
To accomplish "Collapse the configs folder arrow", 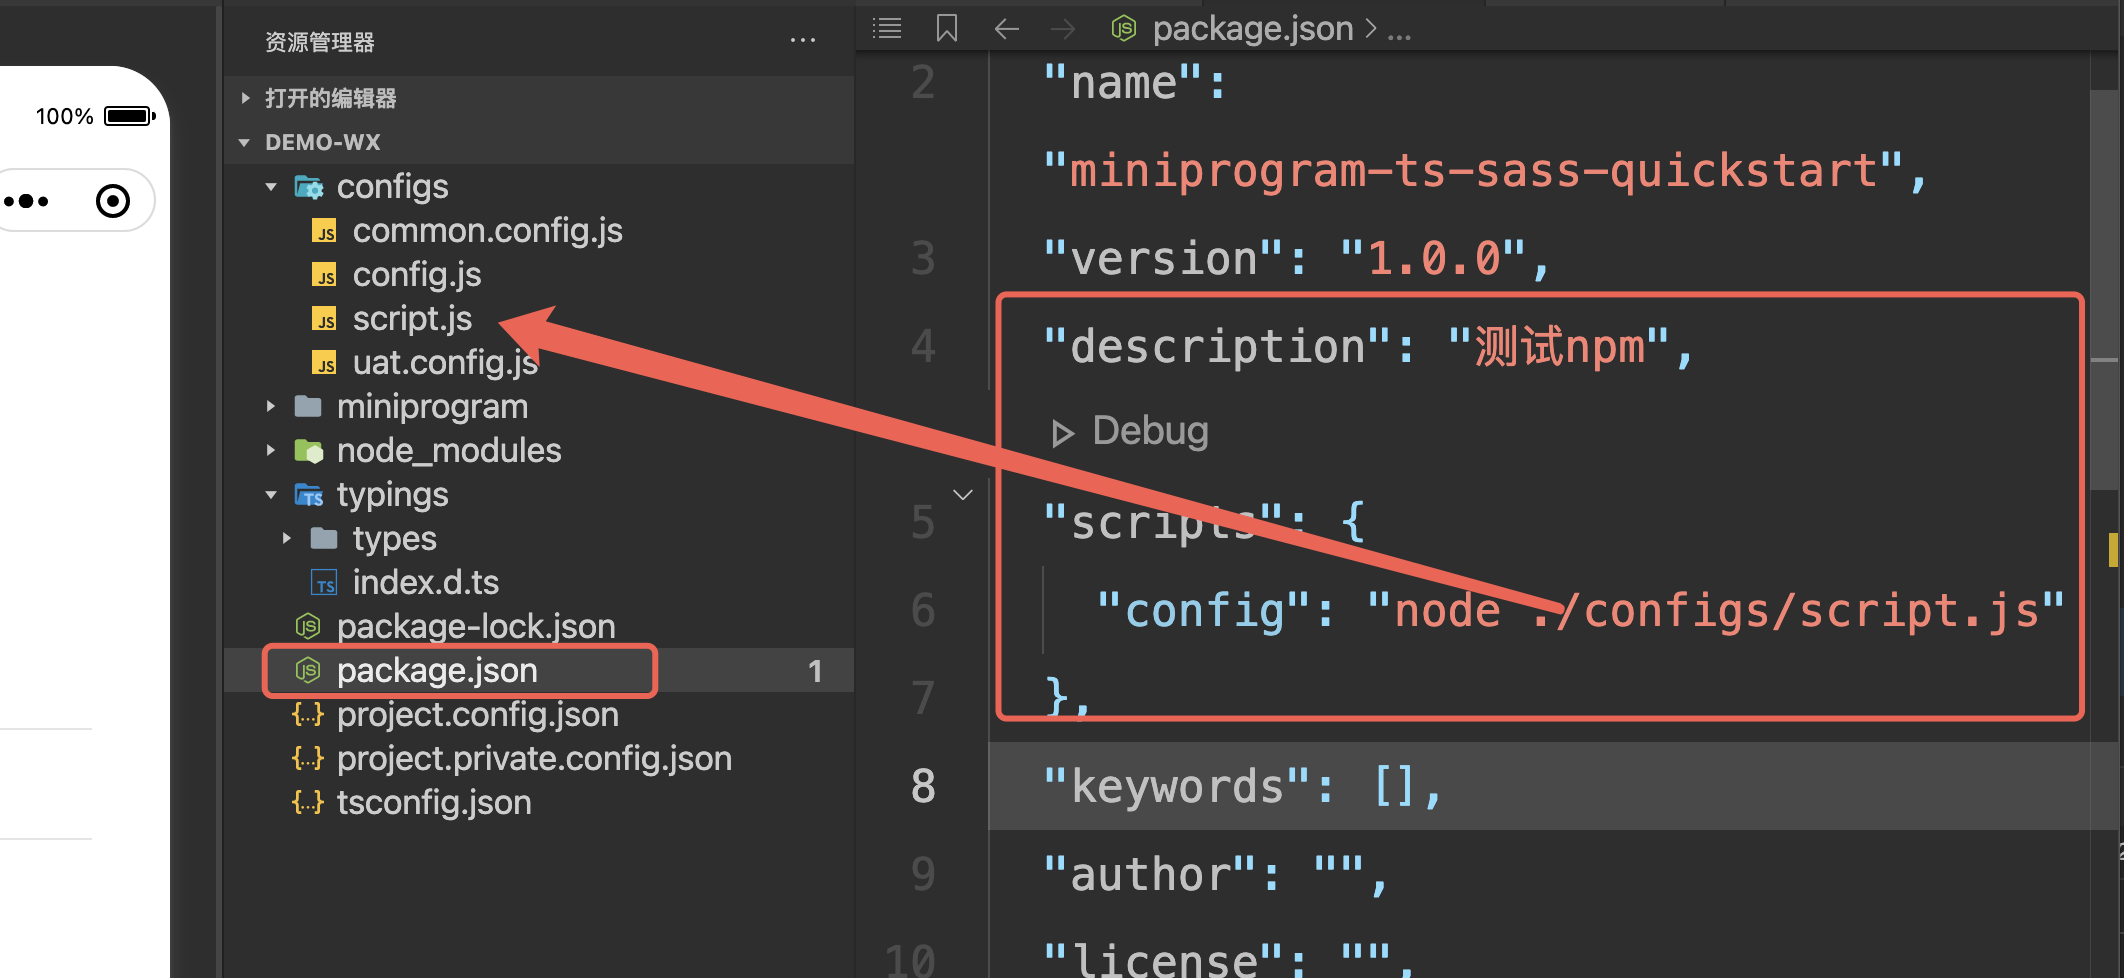I will [x=271, y=187].
